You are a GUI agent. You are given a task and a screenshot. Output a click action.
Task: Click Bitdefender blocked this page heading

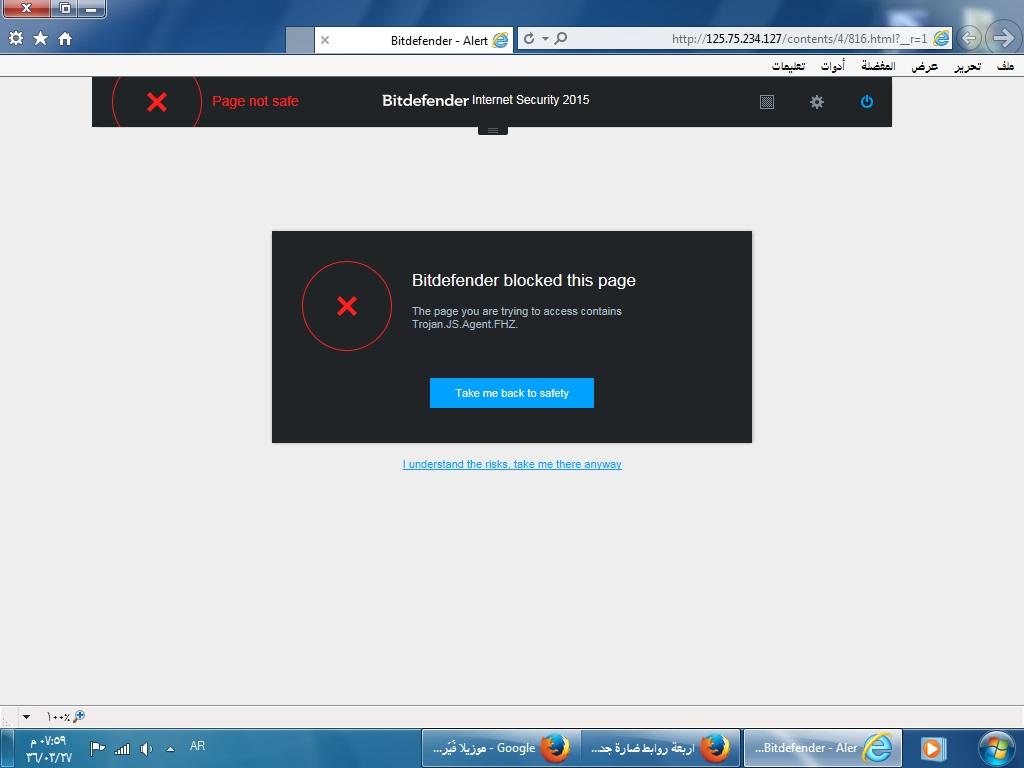pos(524,280)
